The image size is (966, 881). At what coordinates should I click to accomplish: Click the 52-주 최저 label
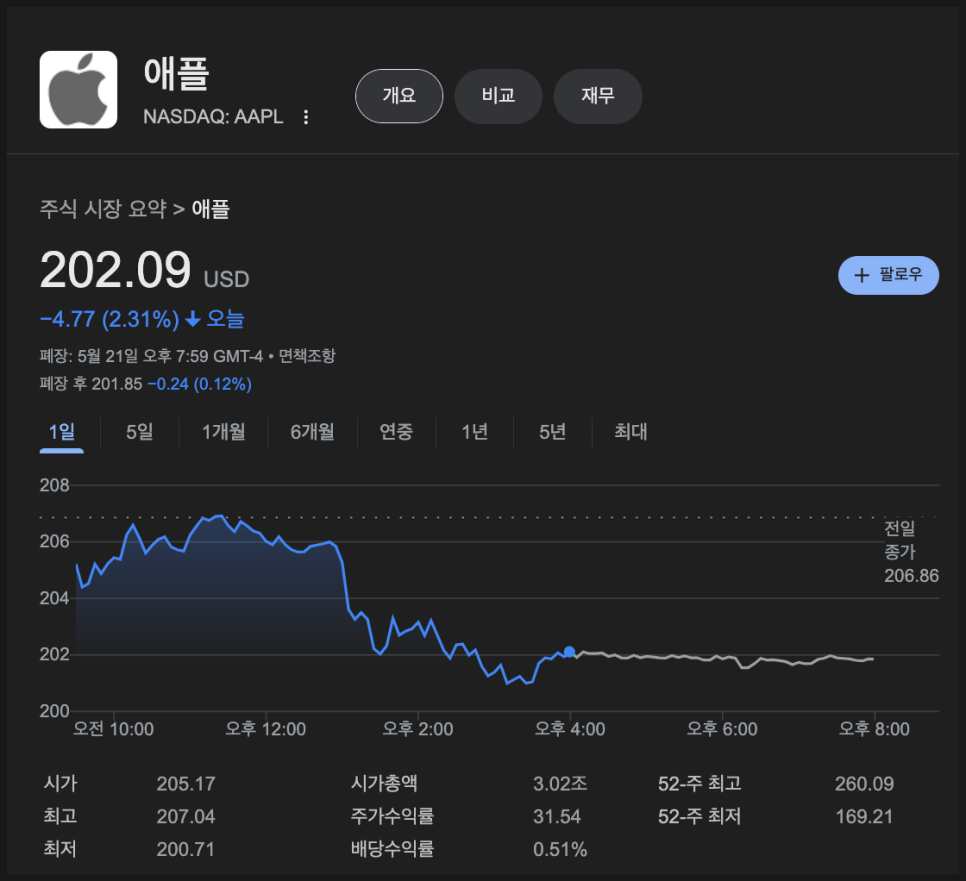tap(699, 816)
